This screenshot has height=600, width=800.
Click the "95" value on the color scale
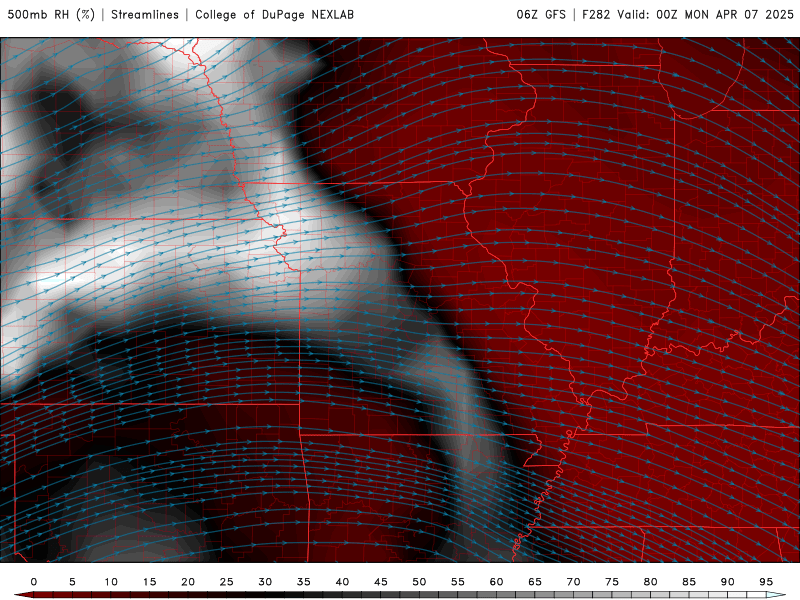pos(766,582)
